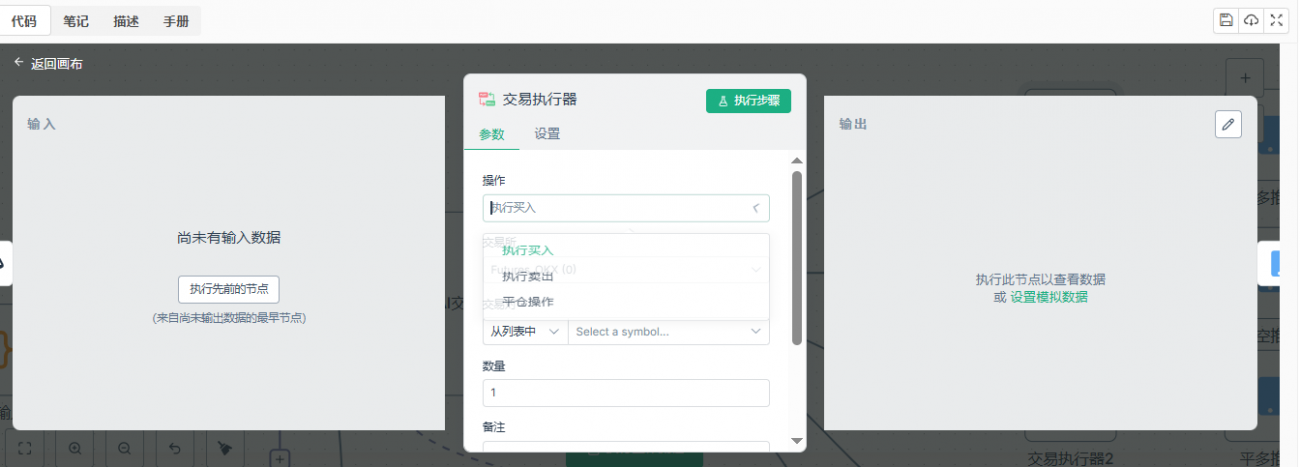
Task: Open the 从列表中 mode selector
Action: 524,332
